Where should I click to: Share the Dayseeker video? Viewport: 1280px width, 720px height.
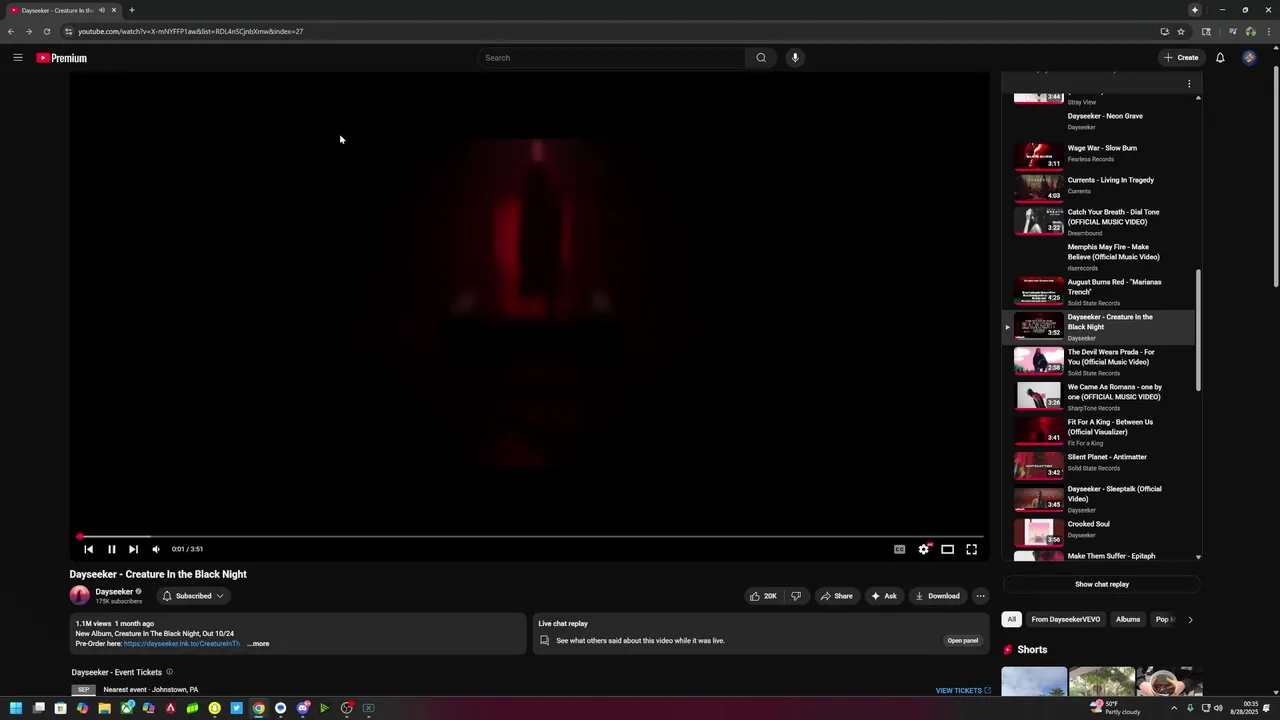point(836,596)
